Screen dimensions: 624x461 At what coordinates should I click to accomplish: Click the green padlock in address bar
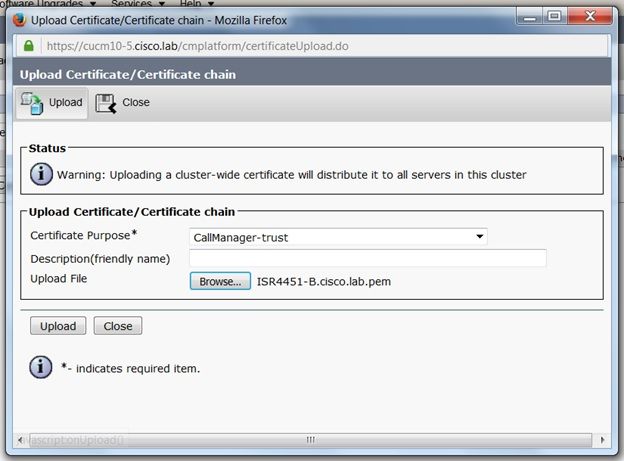click(x=28, y=46)
